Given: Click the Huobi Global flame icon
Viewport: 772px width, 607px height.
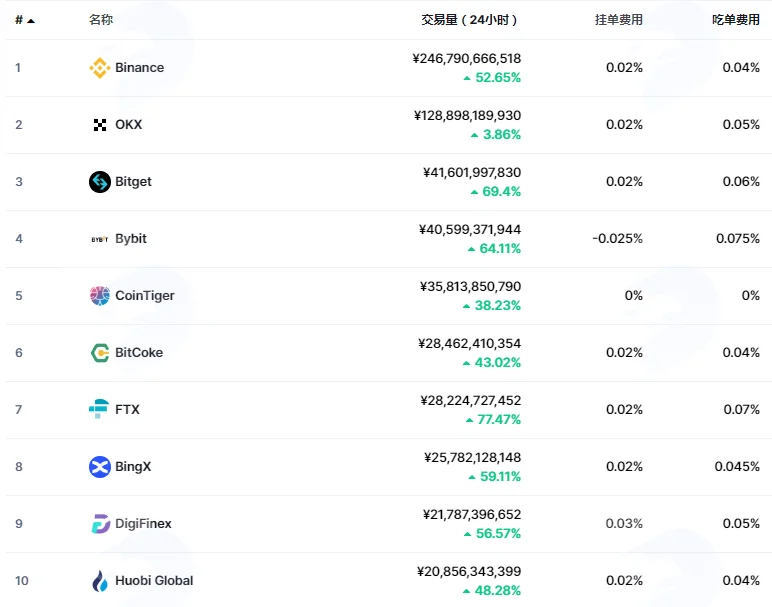Looking at the screenshot, I should 100,581.
